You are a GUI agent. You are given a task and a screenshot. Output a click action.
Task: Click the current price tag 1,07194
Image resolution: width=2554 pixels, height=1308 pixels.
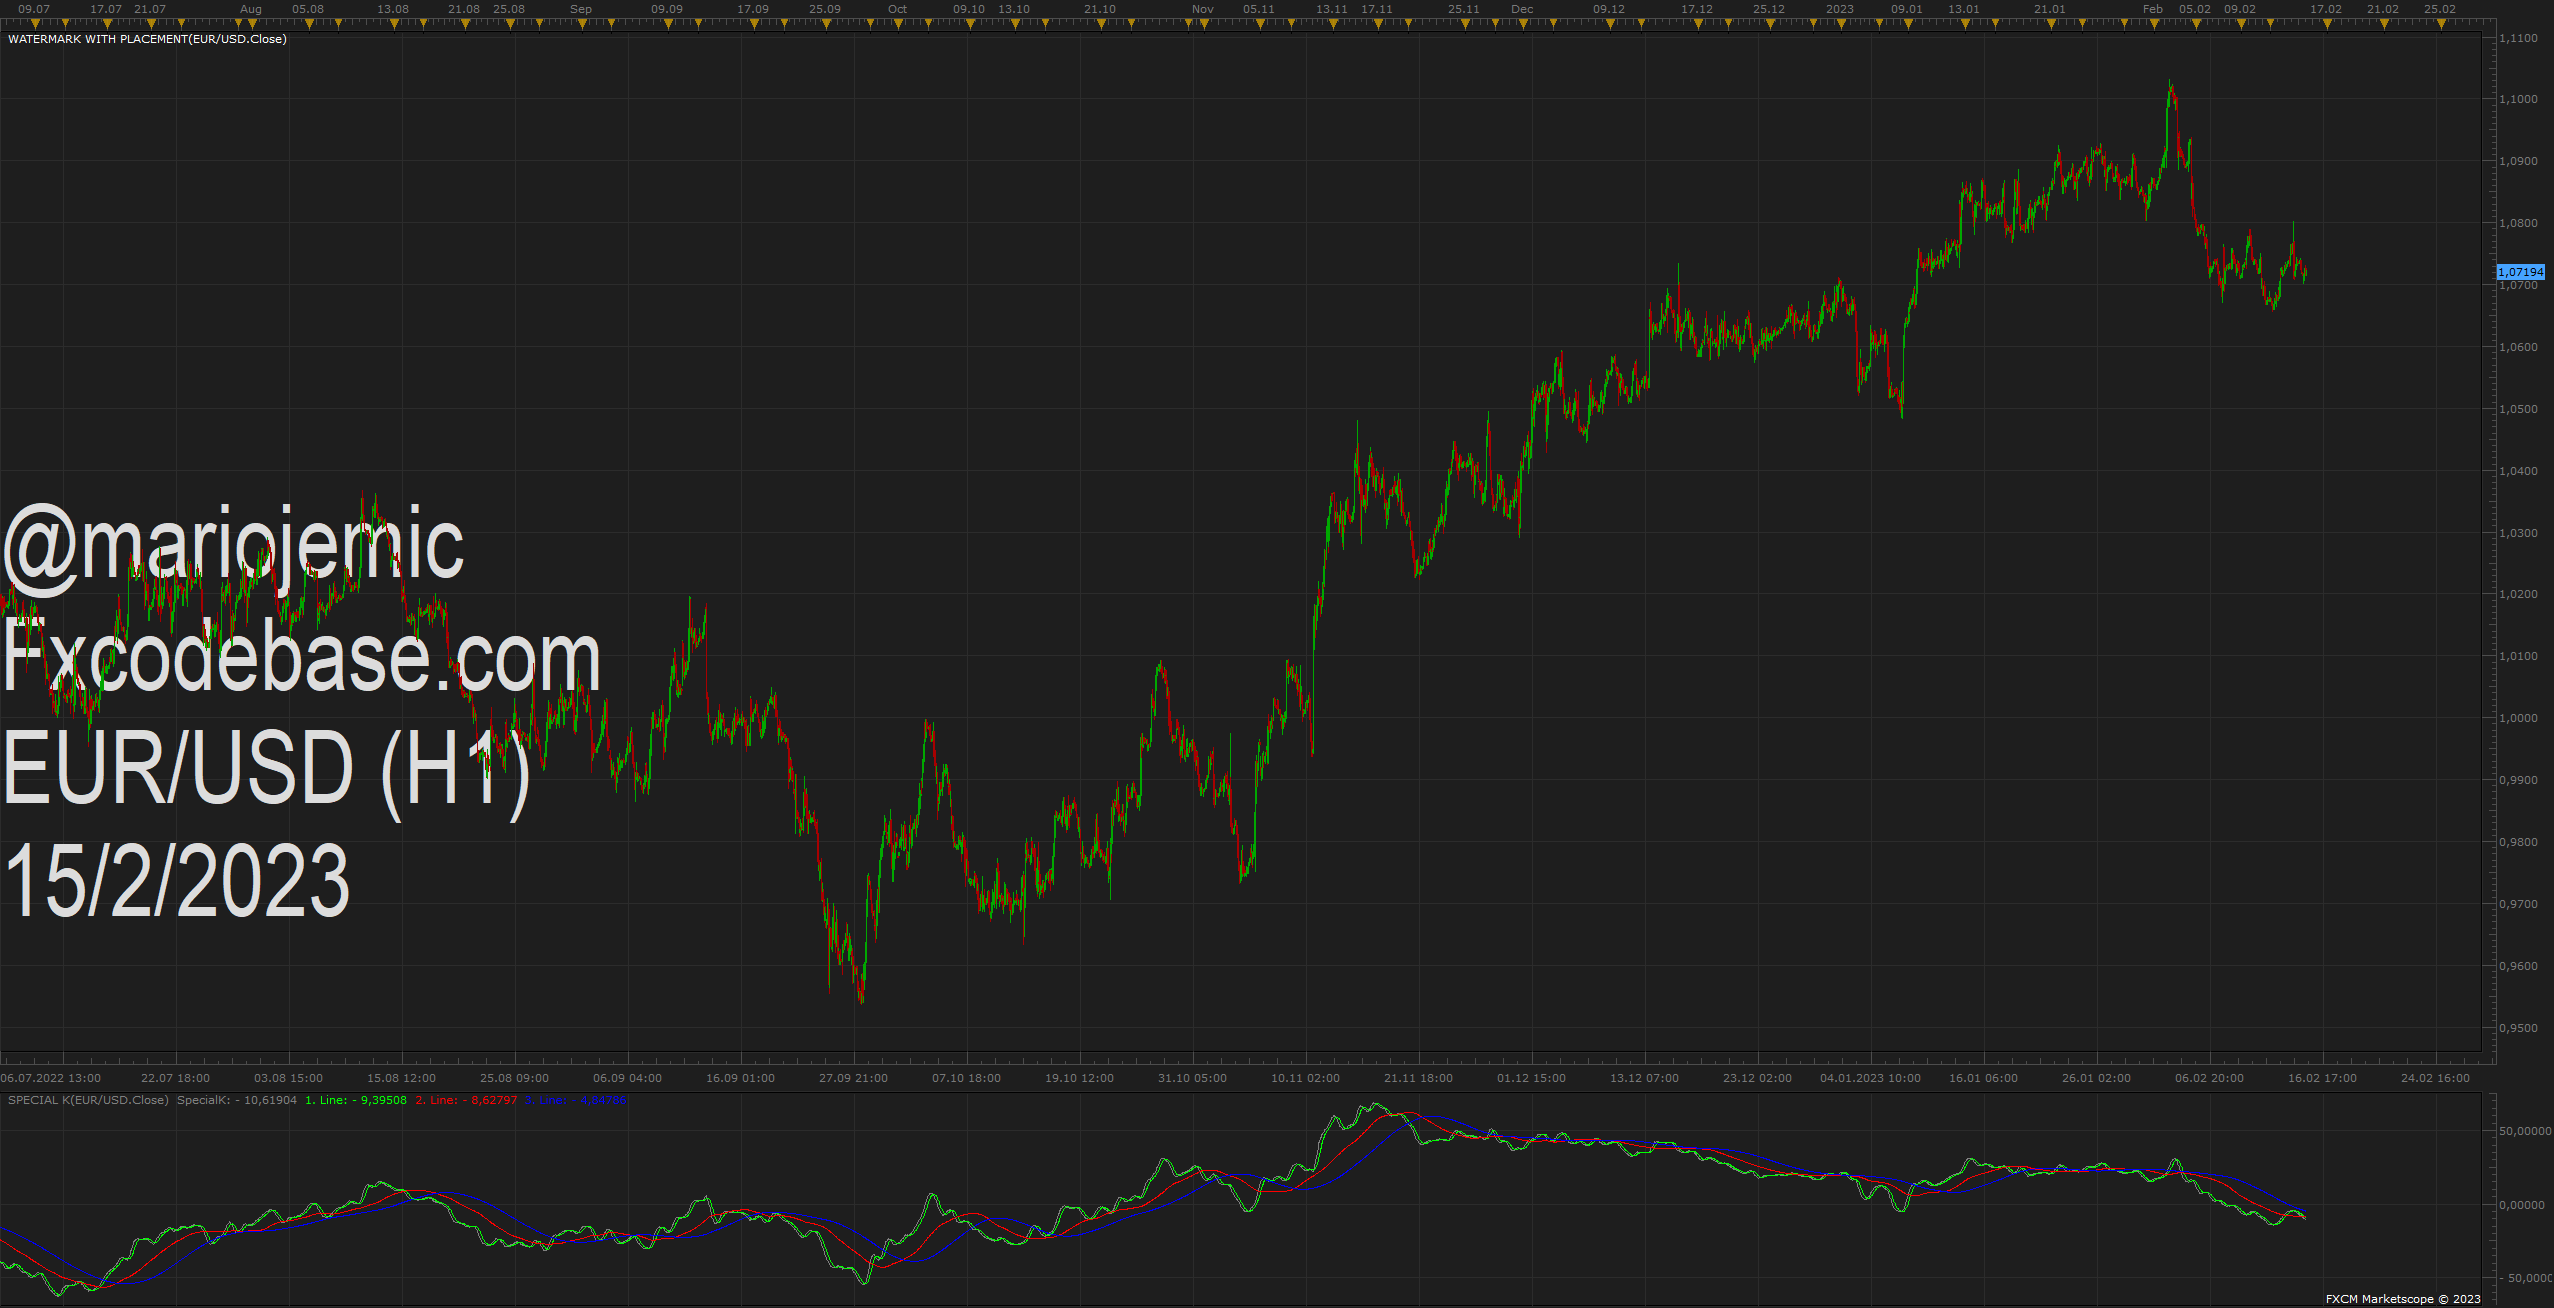click(2520, 272)
